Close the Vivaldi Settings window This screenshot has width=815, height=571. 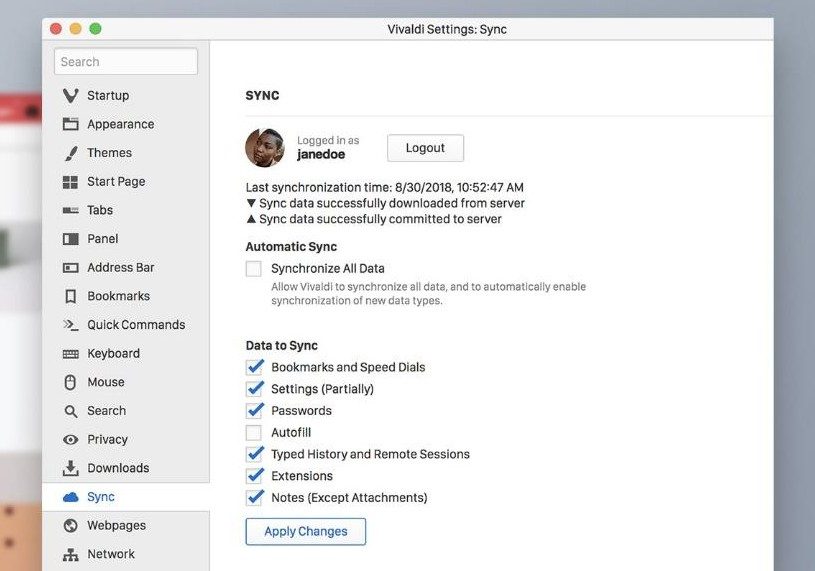pos(56,29)
